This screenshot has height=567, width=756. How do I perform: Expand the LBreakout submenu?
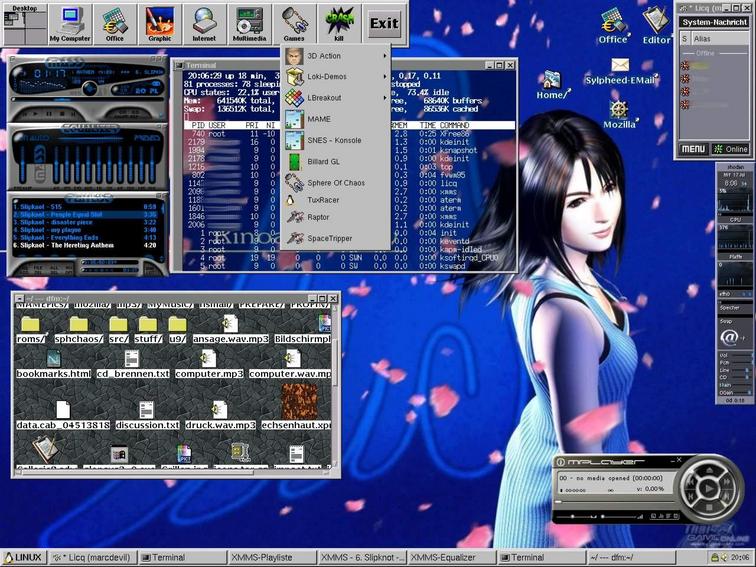(x=336, y=98)
